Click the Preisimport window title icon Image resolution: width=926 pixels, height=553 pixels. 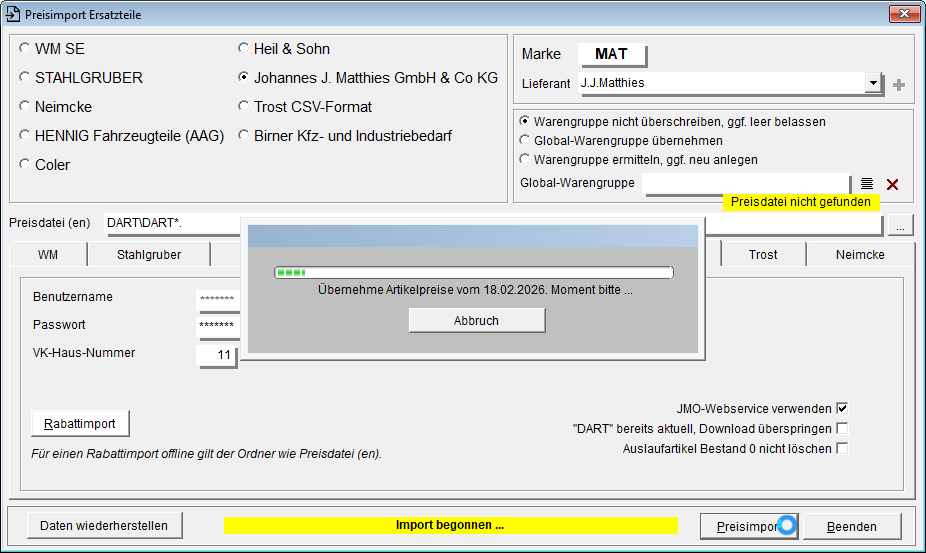click(x=12, y=14)
